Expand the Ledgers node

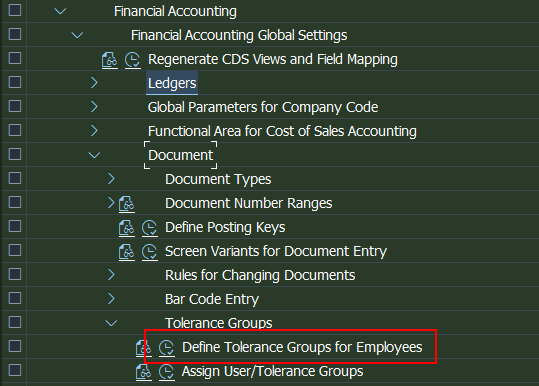click(94, 82)
